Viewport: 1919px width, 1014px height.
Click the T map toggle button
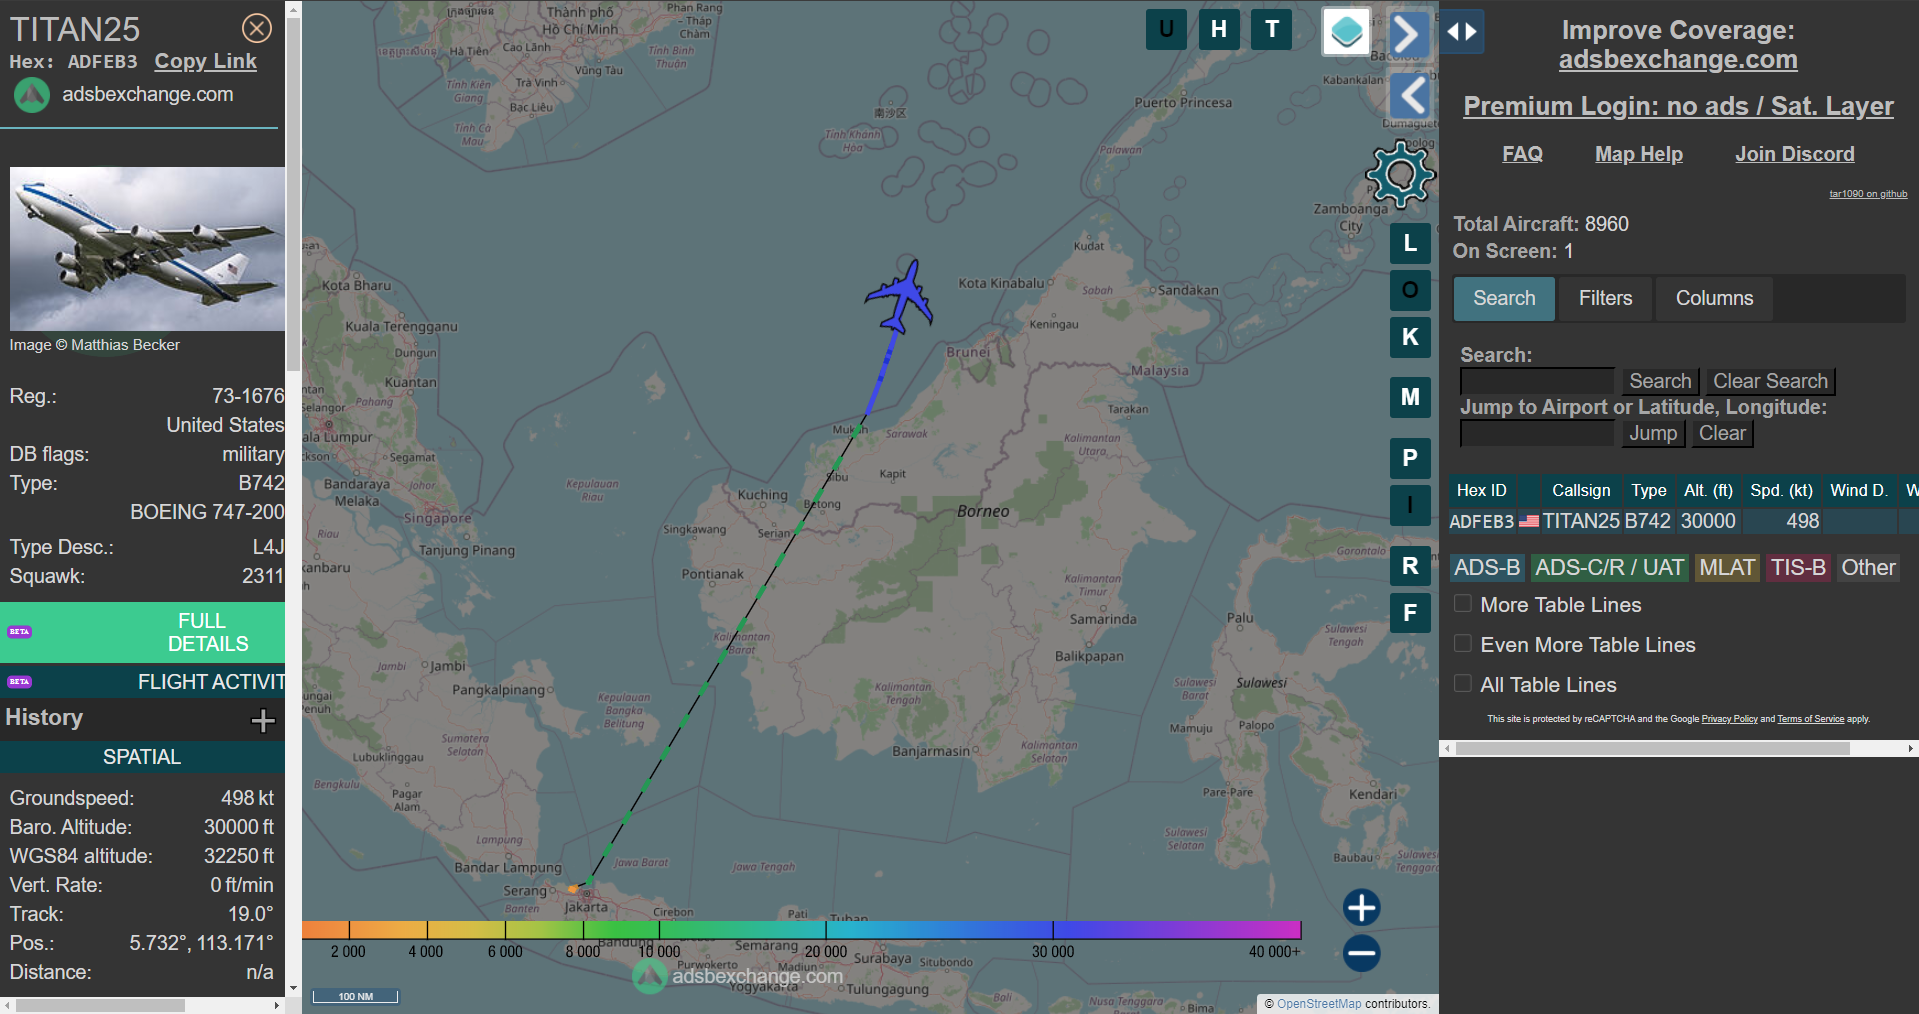click(1272, 29)
